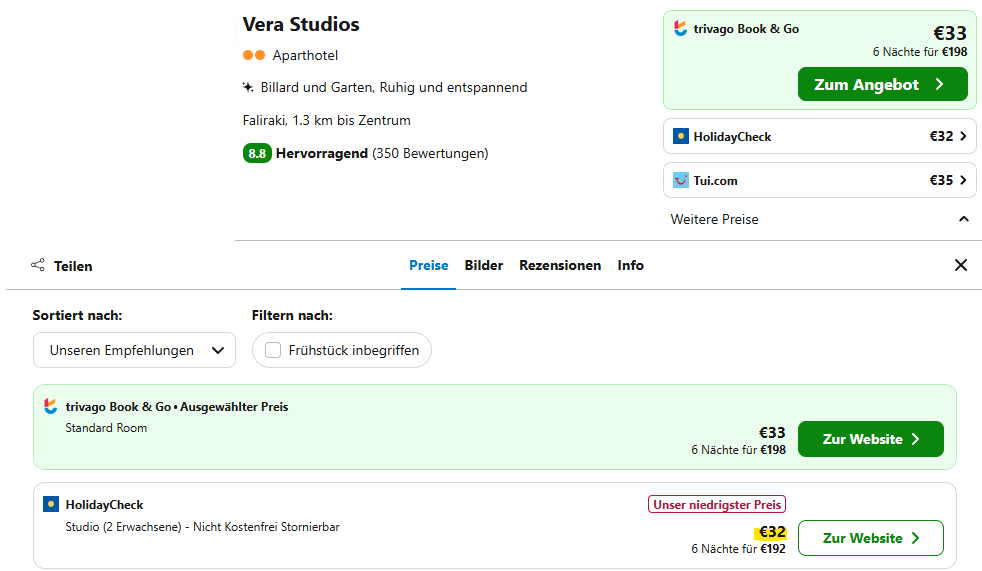Click the HolidayCheck logo in price list row

[51, 504]
